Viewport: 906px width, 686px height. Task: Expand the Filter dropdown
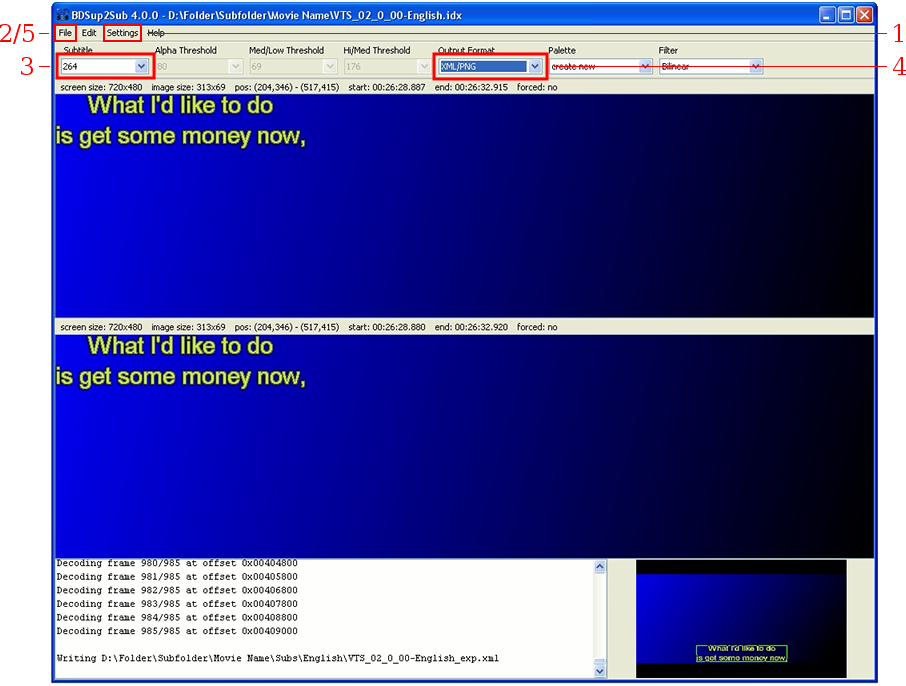coord(756,66)
